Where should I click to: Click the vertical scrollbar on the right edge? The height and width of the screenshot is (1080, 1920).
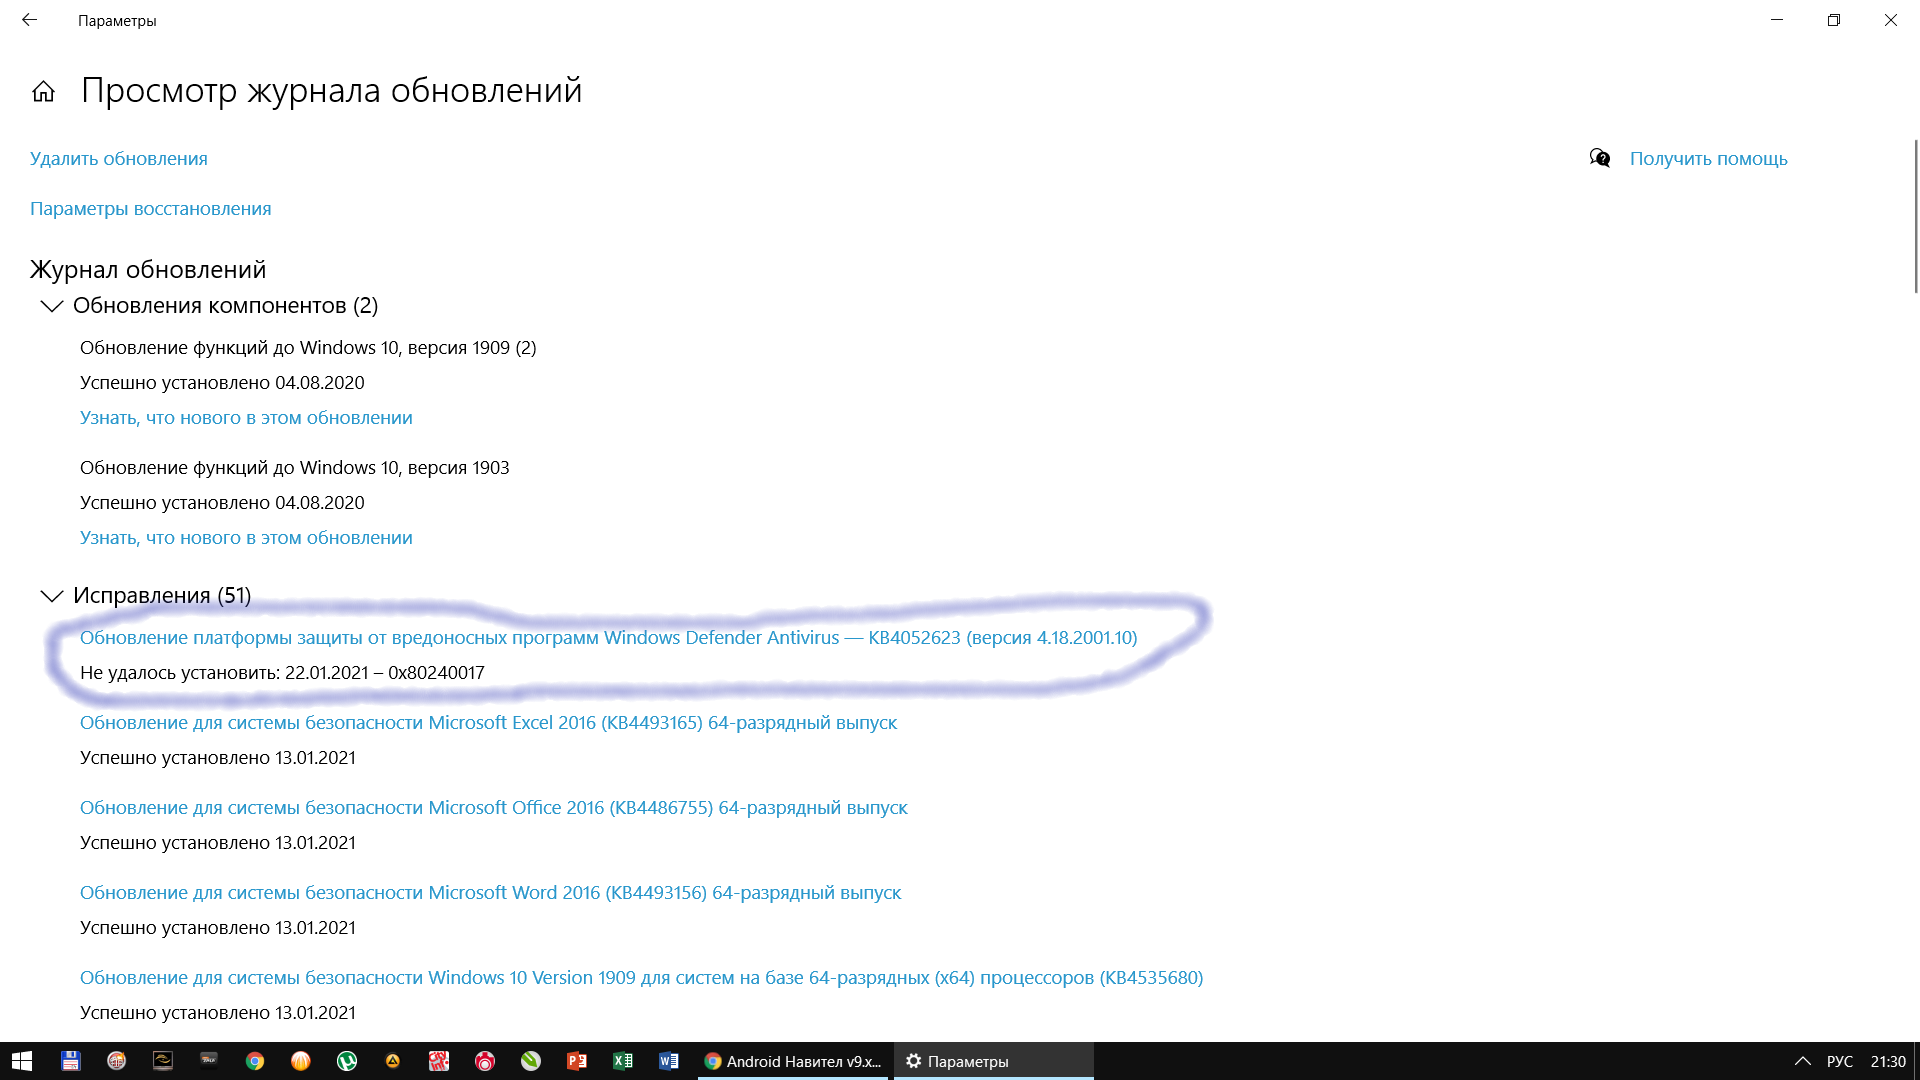click(x=1915, y=215)
